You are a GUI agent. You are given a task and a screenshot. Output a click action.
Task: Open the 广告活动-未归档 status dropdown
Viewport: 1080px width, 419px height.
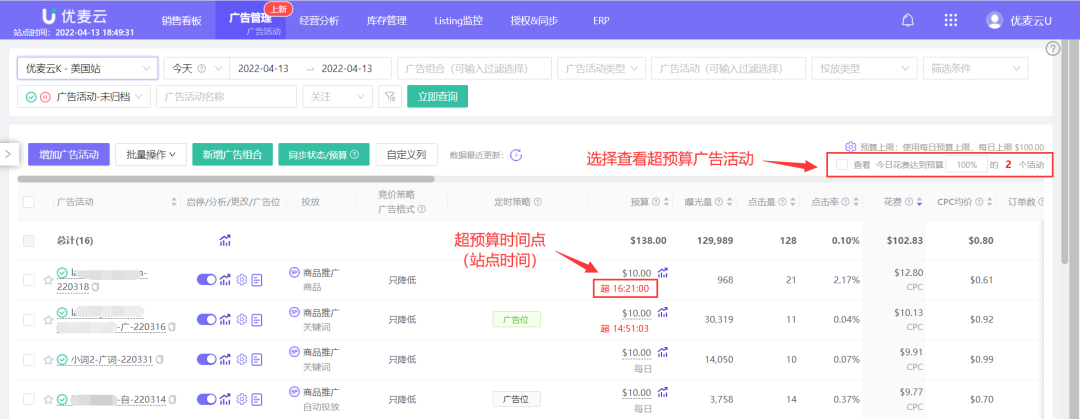(84, 96)
